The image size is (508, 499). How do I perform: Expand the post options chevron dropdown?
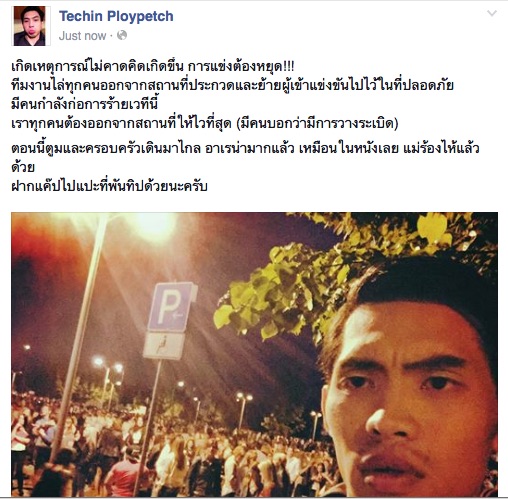(x=492, y=13)
